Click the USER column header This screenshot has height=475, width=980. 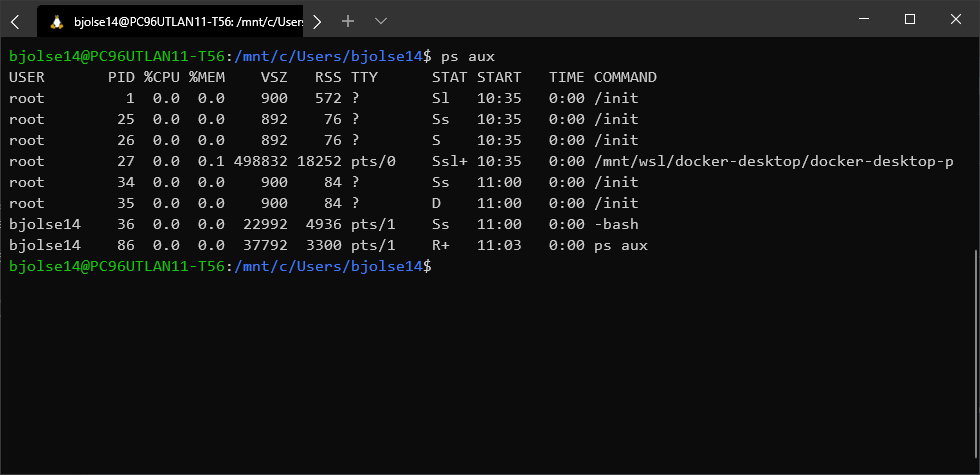(x=27, y=78)
